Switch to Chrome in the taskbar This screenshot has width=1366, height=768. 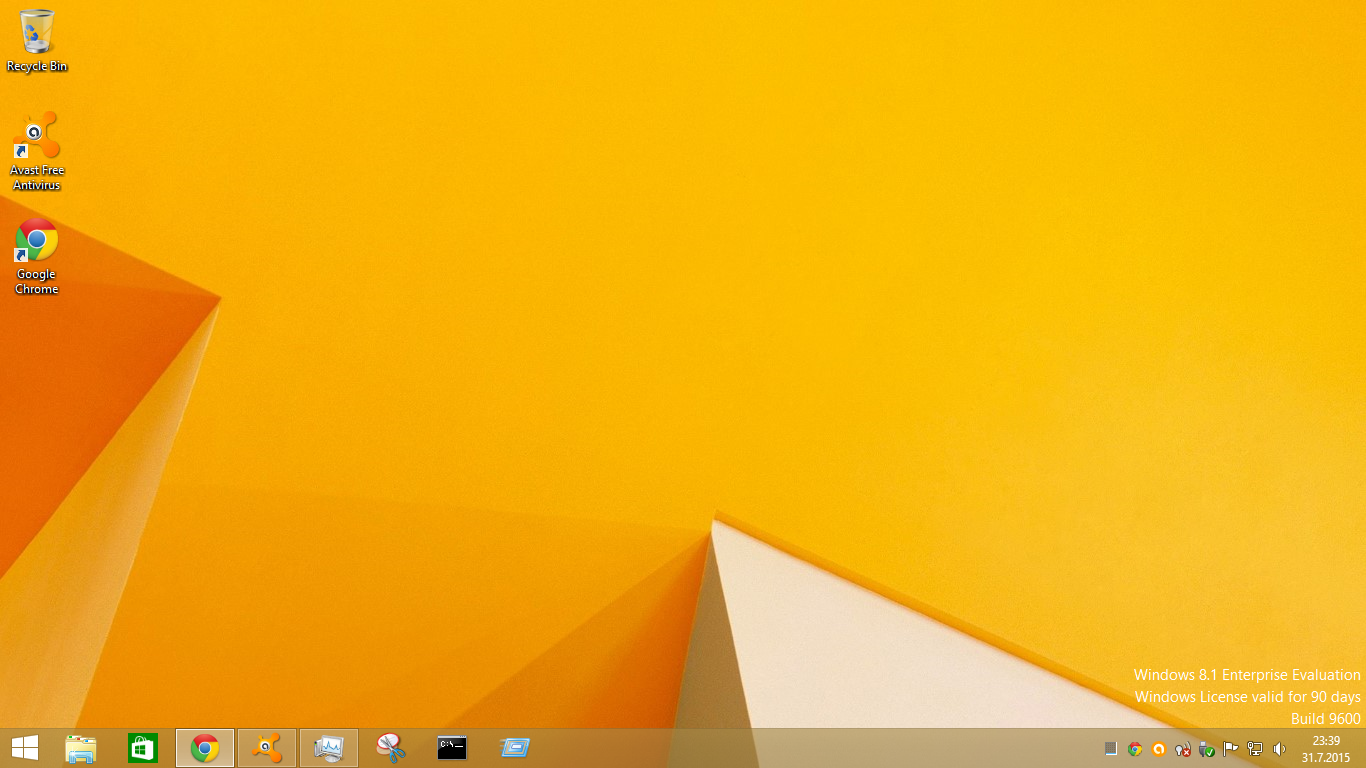(x=205, y=748)
